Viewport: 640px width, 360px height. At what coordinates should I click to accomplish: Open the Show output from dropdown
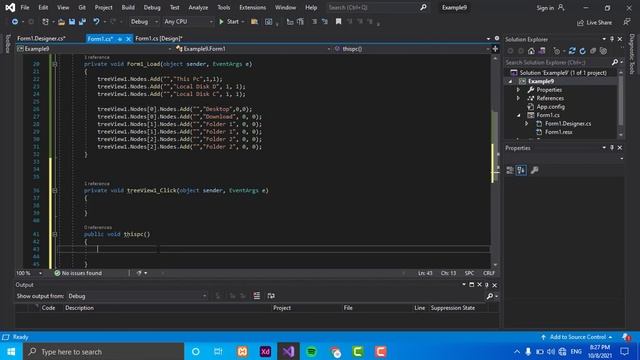point(138,296)
